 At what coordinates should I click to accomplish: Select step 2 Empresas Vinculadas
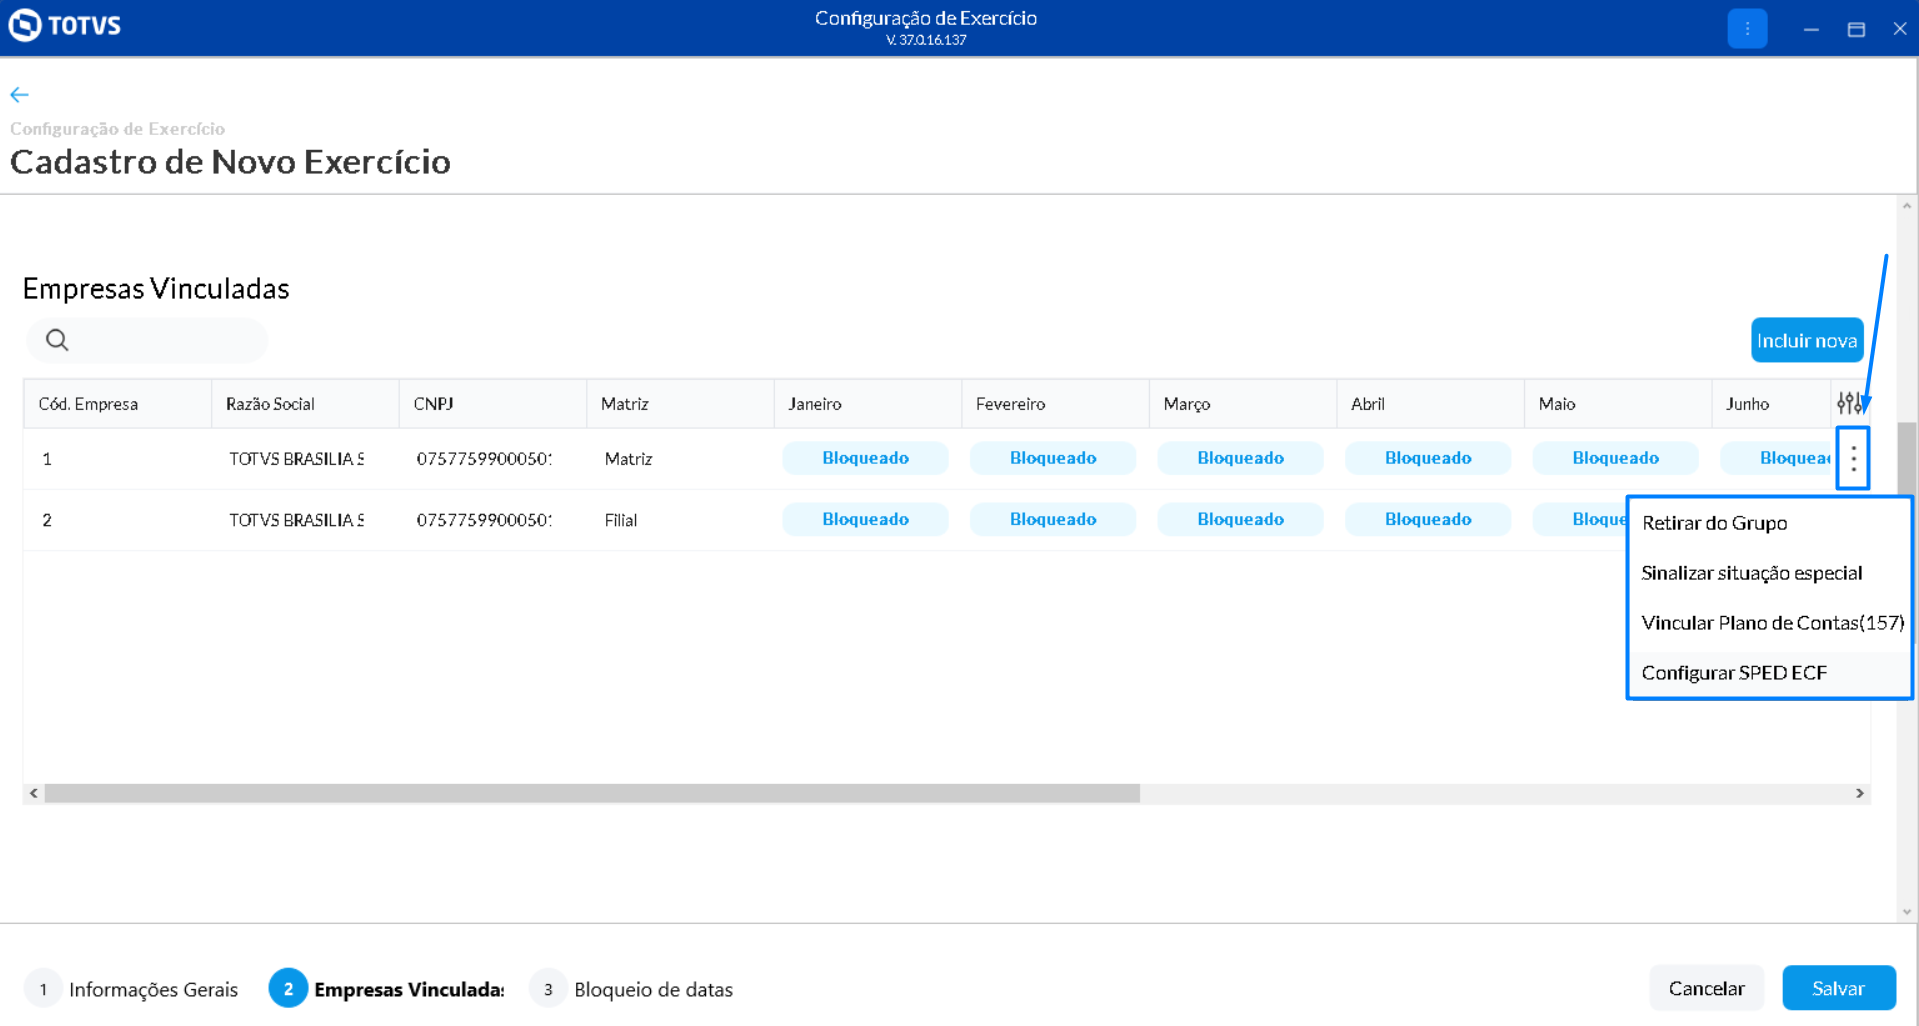387,989
